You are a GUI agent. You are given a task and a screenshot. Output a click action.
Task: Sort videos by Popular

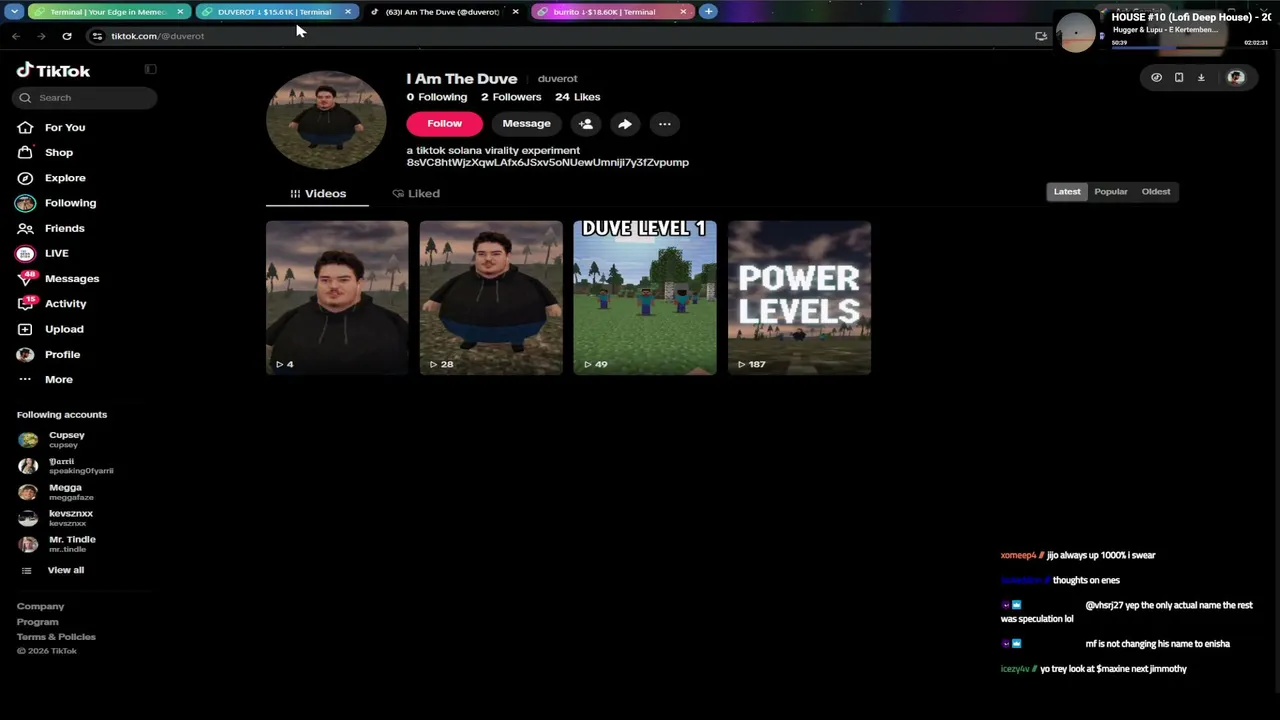click(x=1111, y=192)
